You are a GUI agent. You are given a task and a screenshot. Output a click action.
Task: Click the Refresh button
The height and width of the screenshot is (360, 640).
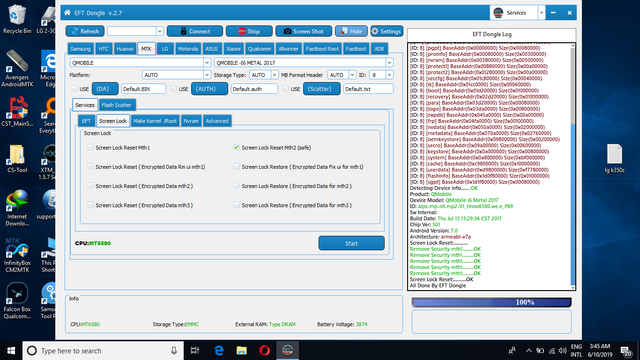click(x=85, y=31)
